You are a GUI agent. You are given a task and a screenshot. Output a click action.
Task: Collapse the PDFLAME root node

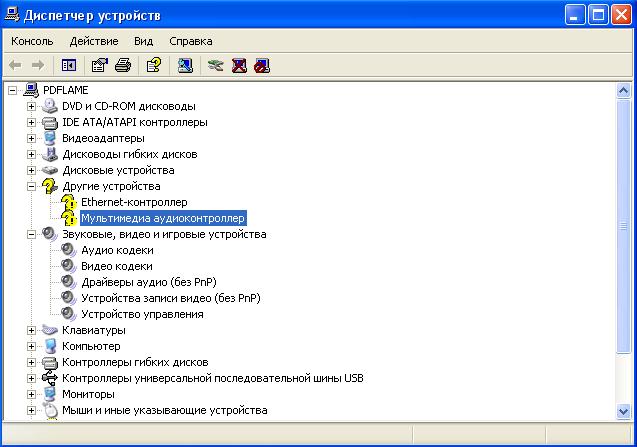13,90
